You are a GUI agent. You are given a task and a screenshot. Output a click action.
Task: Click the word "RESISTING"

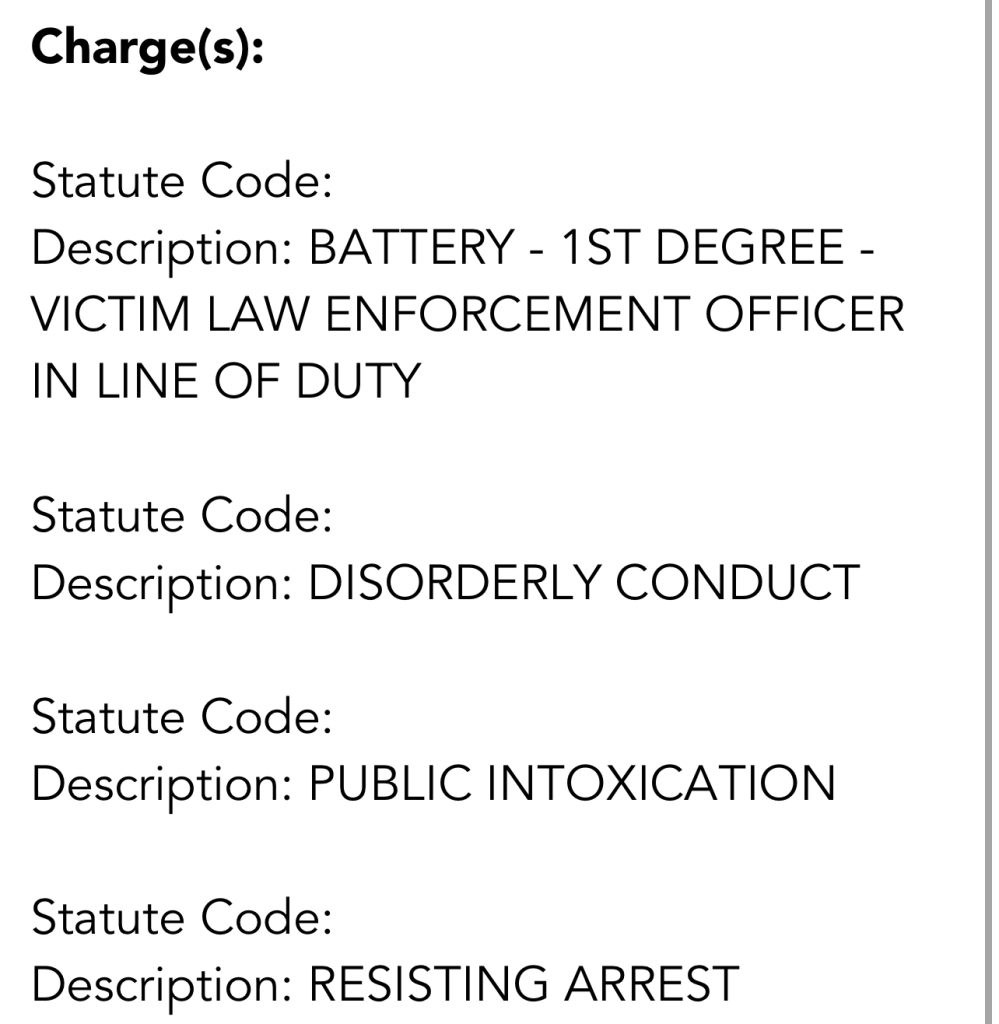click(x=429, y=985)
